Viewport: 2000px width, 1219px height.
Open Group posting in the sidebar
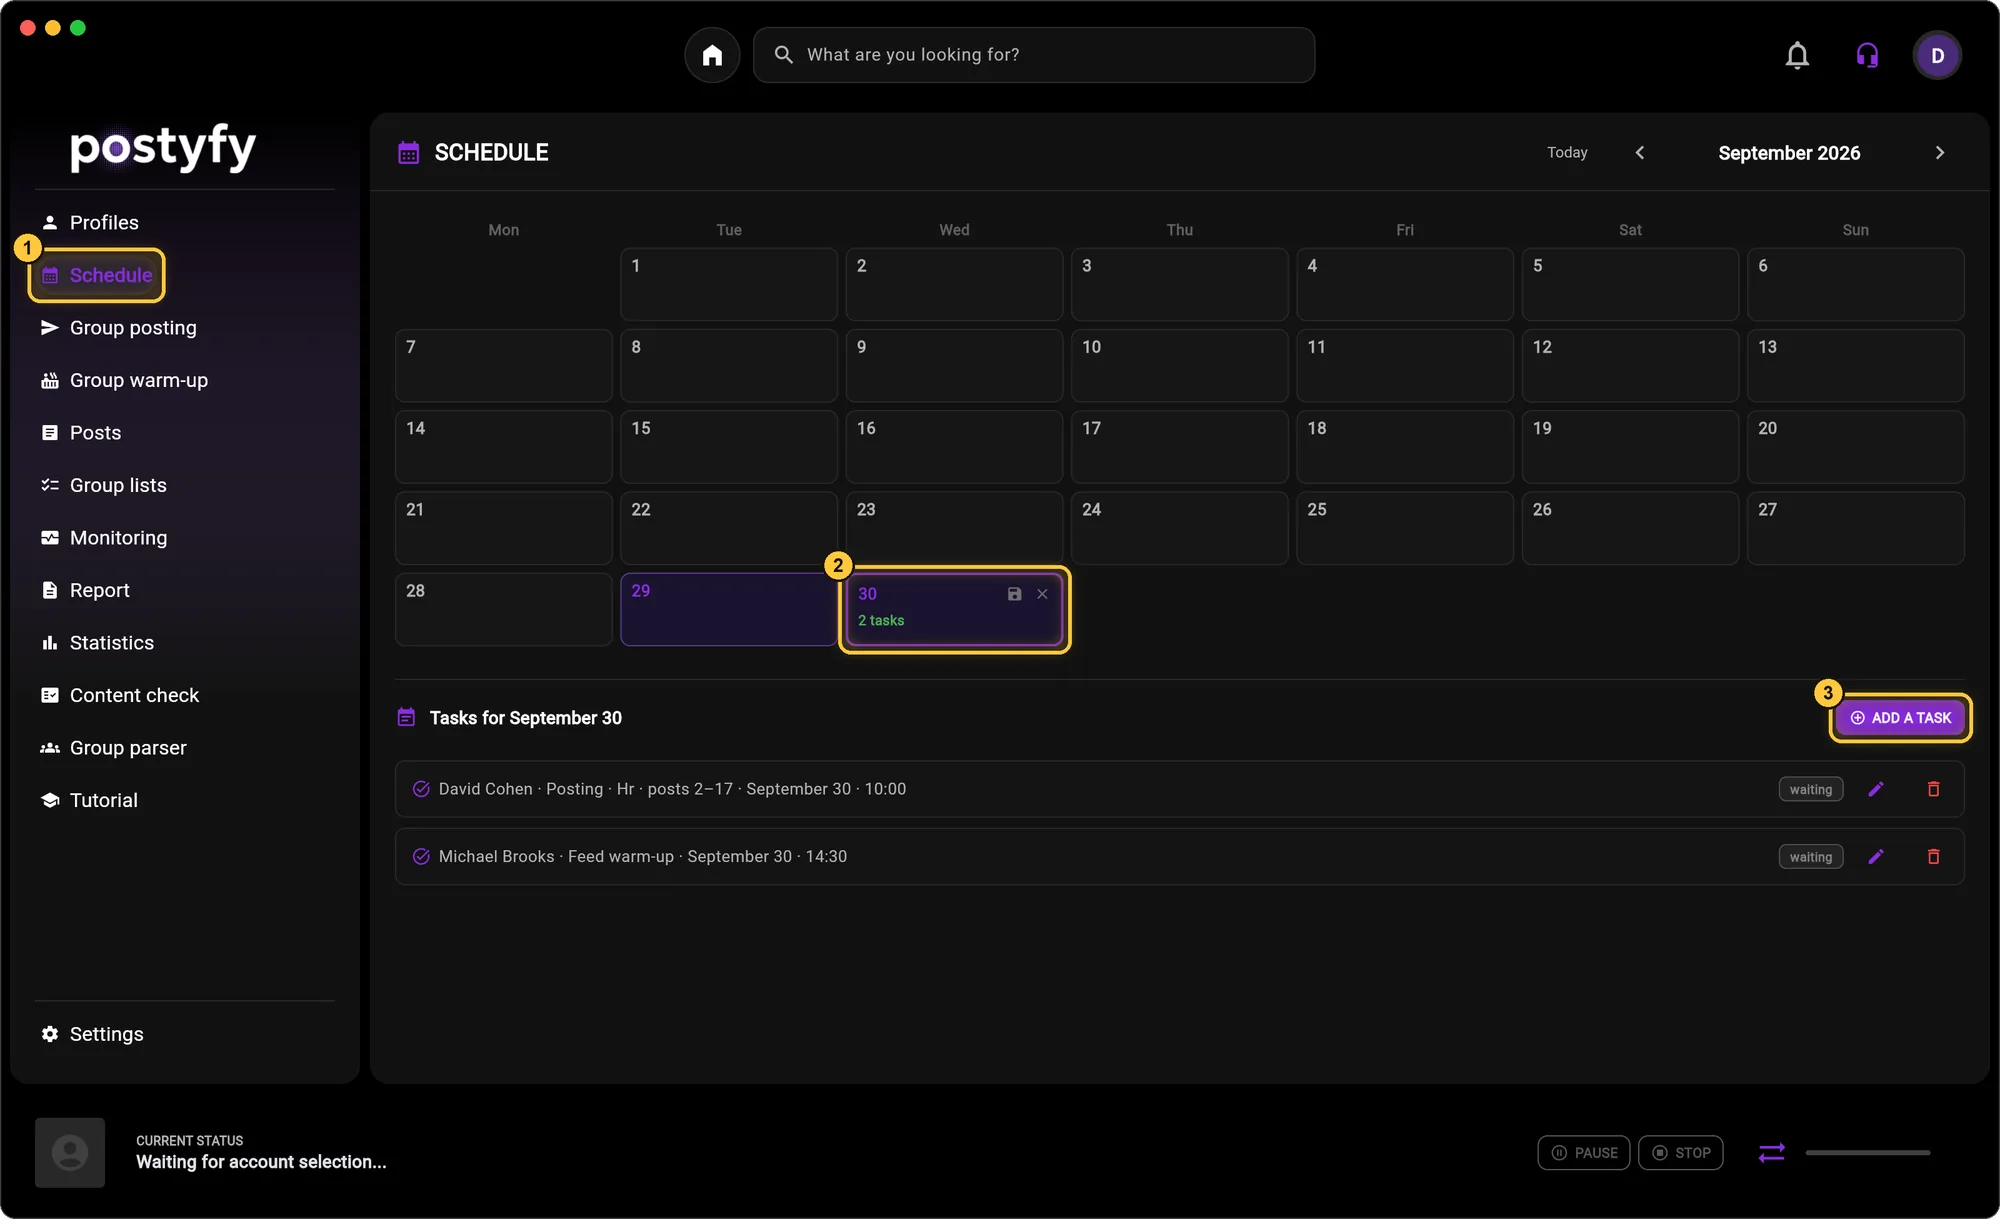(118, 328)
